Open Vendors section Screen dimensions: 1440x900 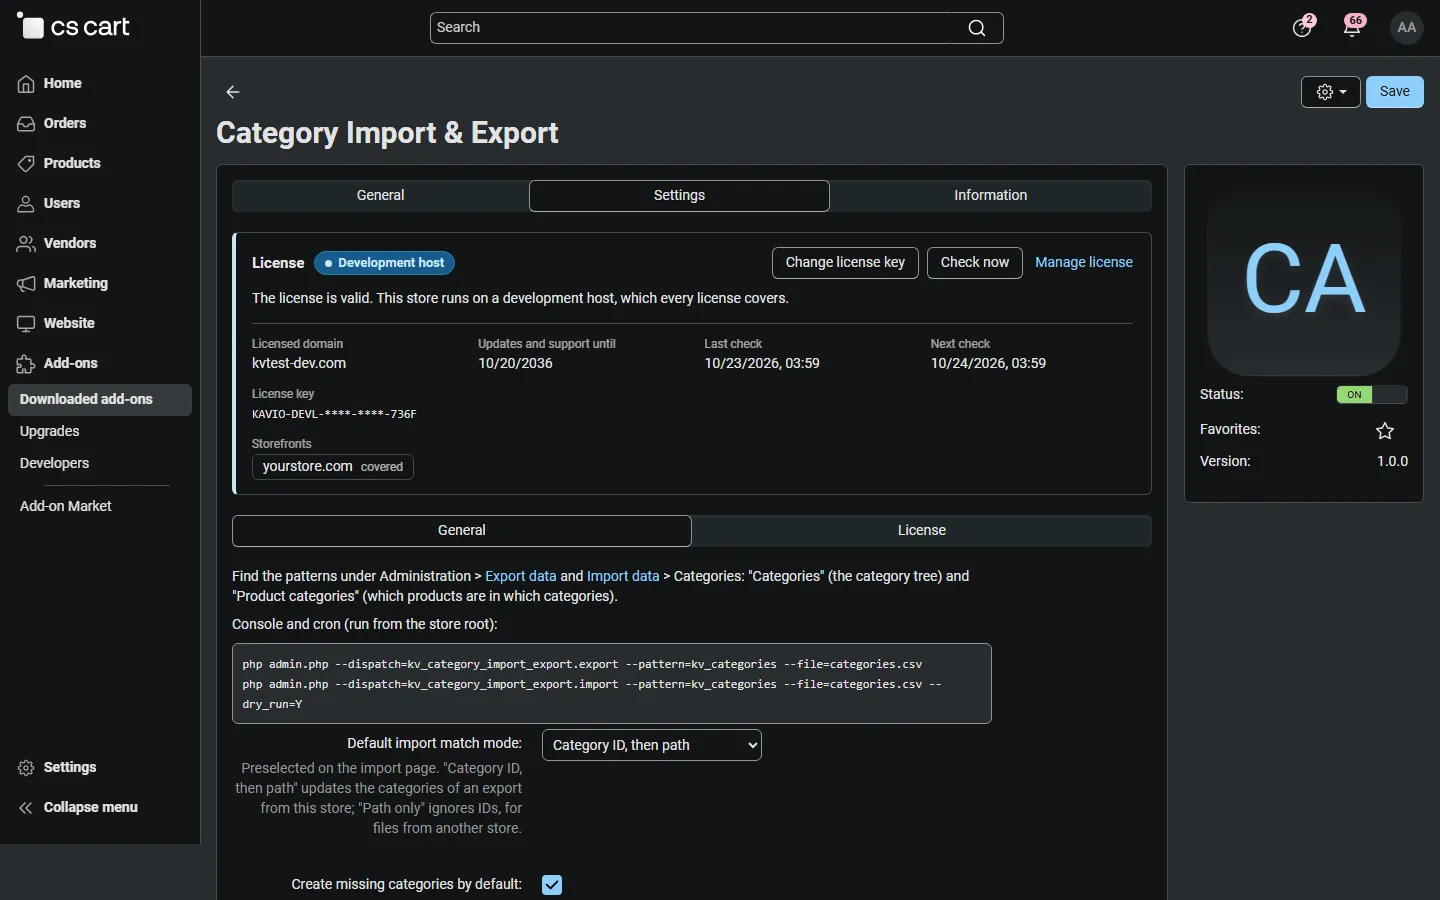[57, 244]
